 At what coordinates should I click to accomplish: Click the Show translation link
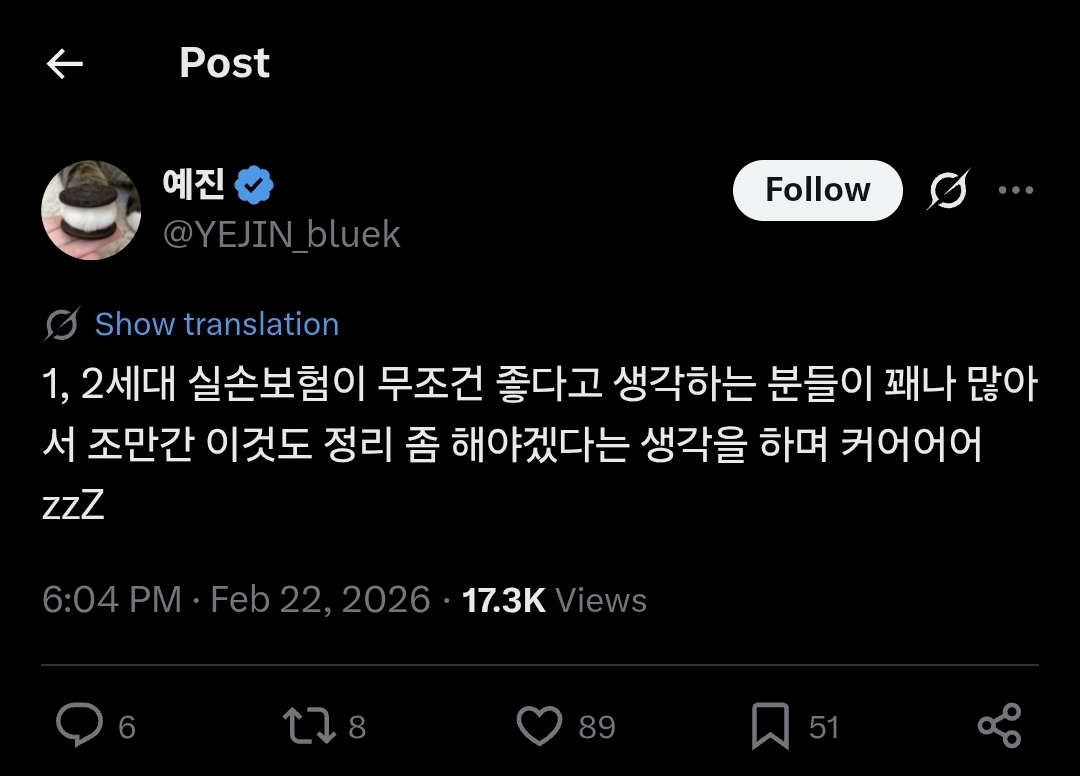[x=217, y=324]
